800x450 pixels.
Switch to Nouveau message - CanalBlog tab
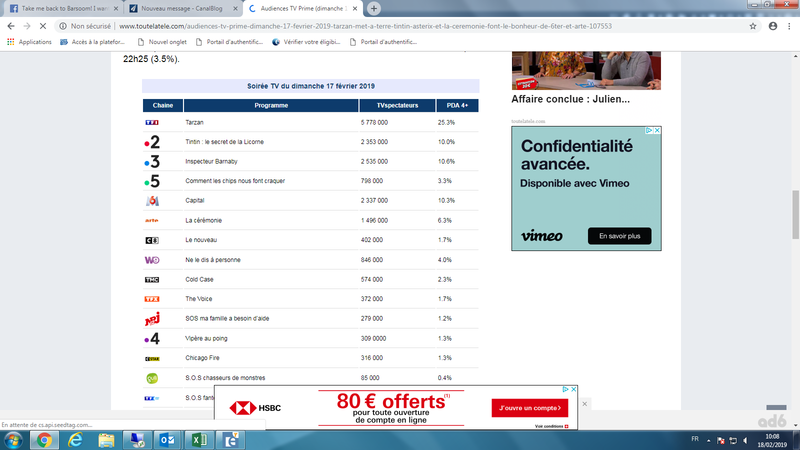(x=183, y=9)
